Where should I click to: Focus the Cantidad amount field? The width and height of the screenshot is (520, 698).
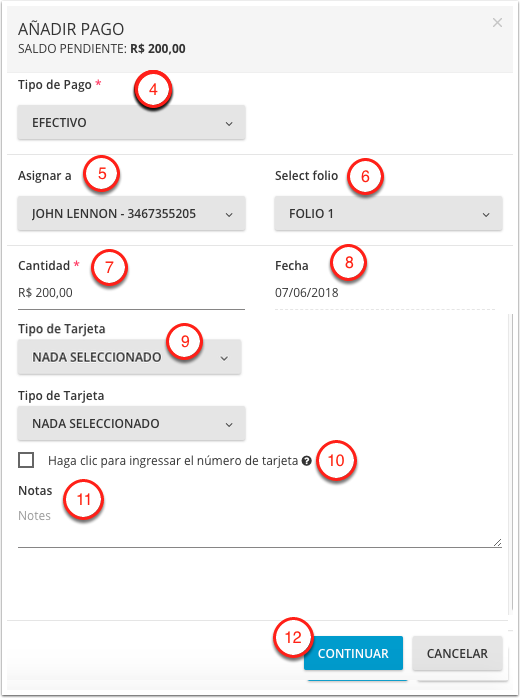[131, 293]
